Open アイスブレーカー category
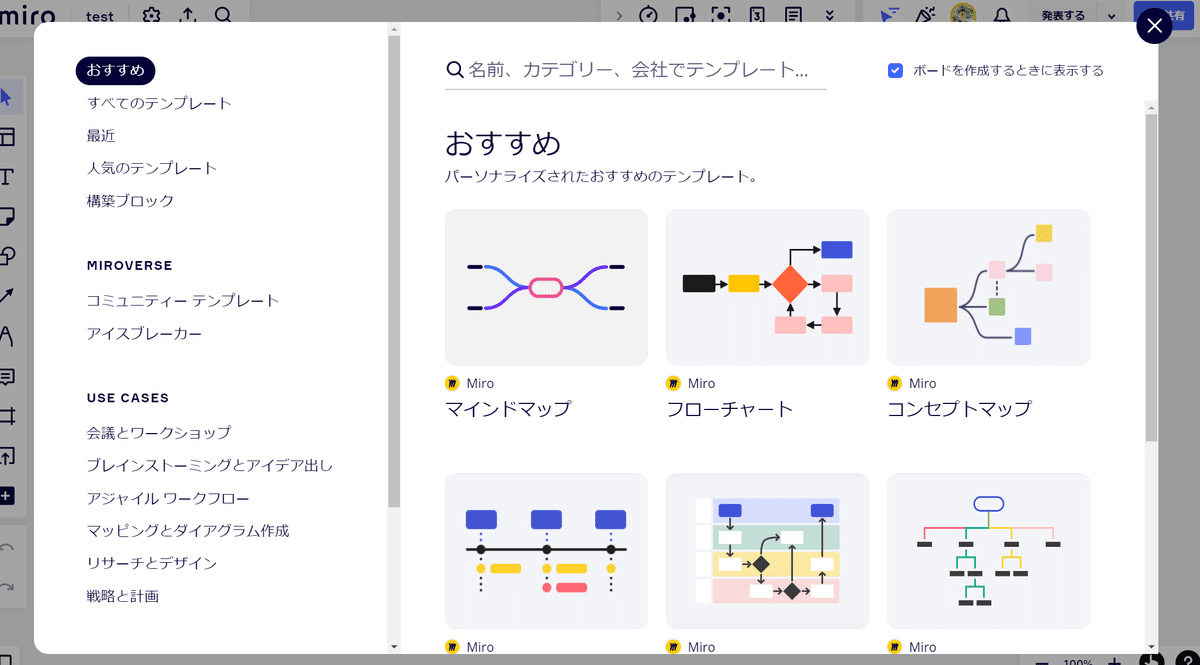The height and width of the screenshot is (665, 1200). tap(144, 333)
